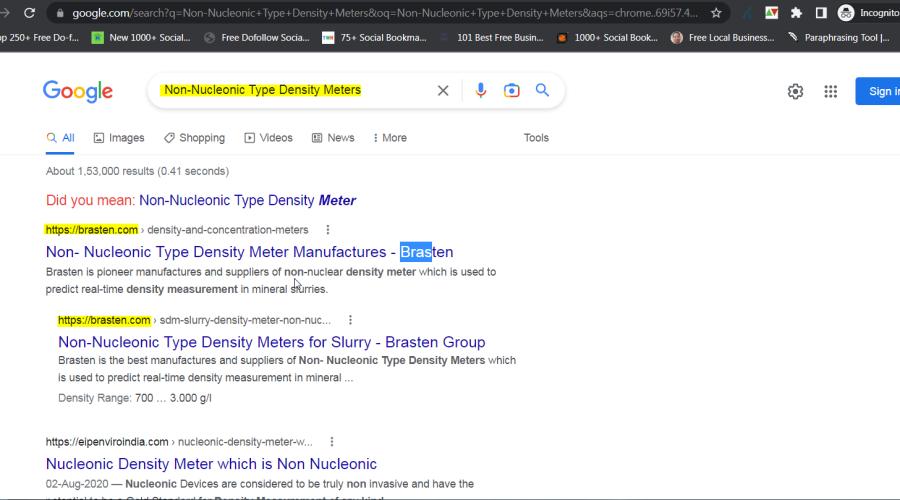Image resolution: width=900 pixels, height=500 pixels.
Task: Open options menu for eipenviroindia.com result
Action: click(x=331, y=442)
